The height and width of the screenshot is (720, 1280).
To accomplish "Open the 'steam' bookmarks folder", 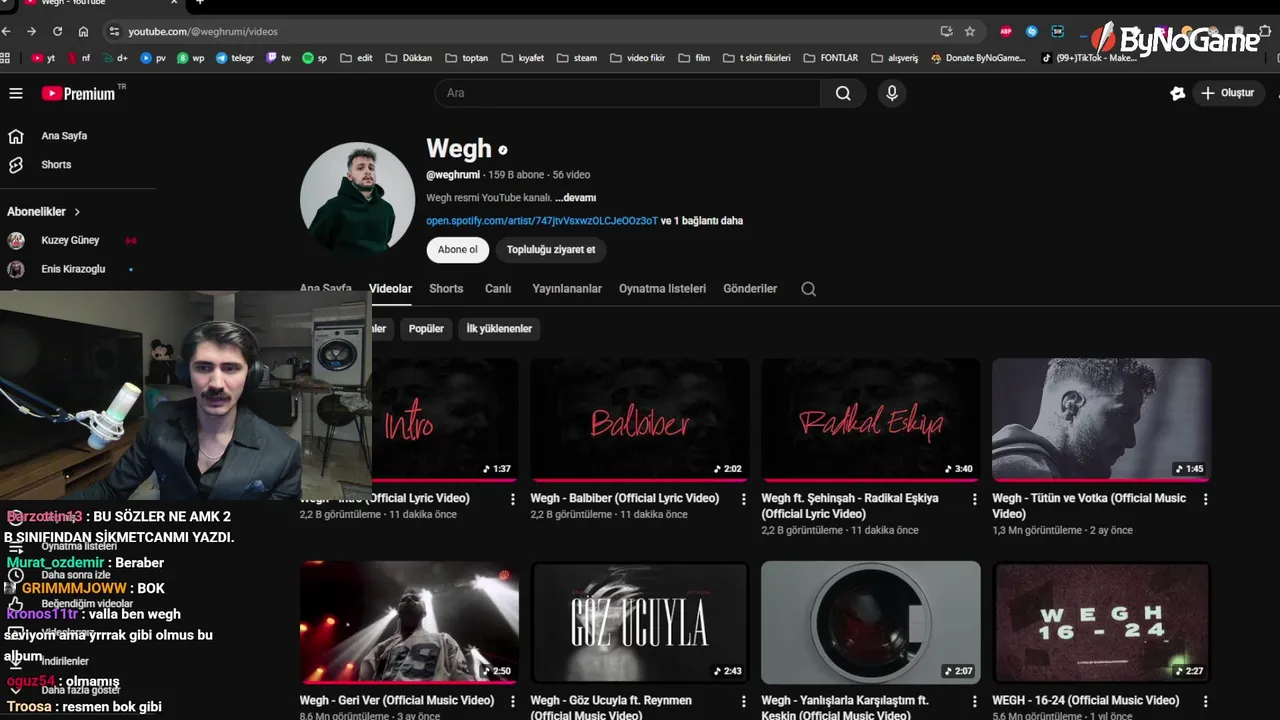I will (577, 58).
